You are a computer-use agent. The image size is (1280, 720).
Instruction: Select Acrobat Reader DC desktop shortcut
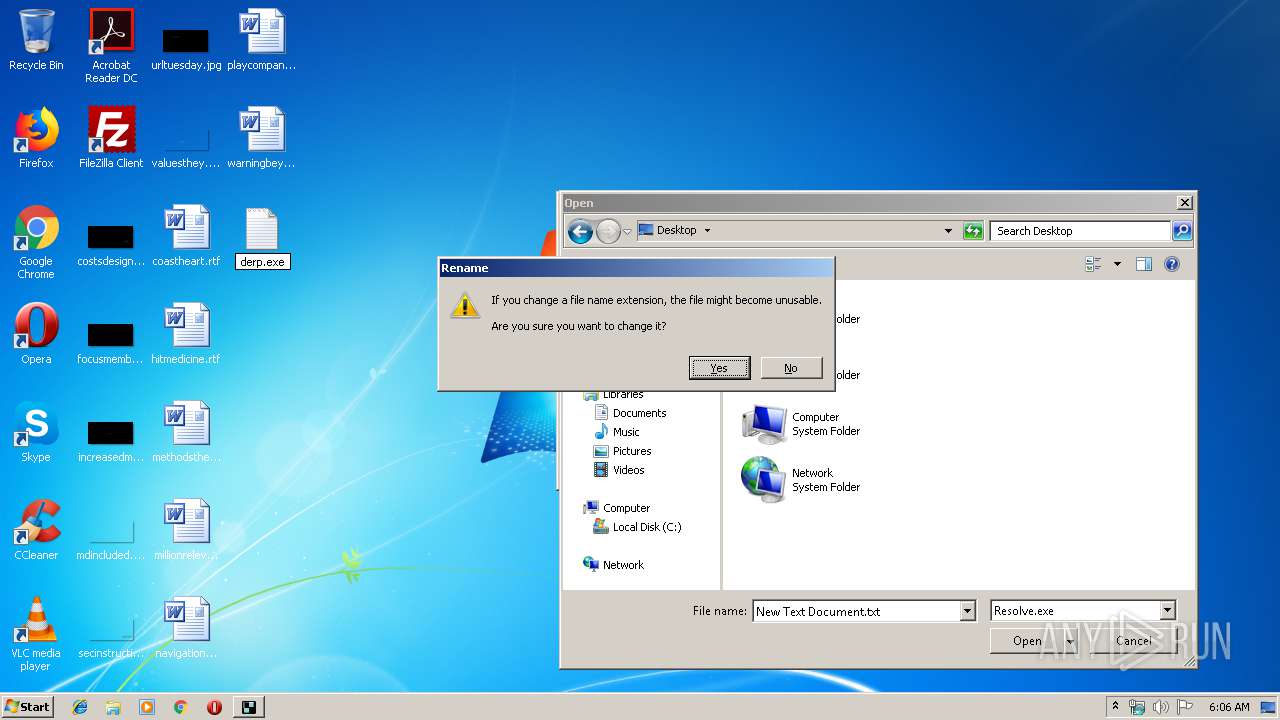pyautogui.click(x=111, y=46)
